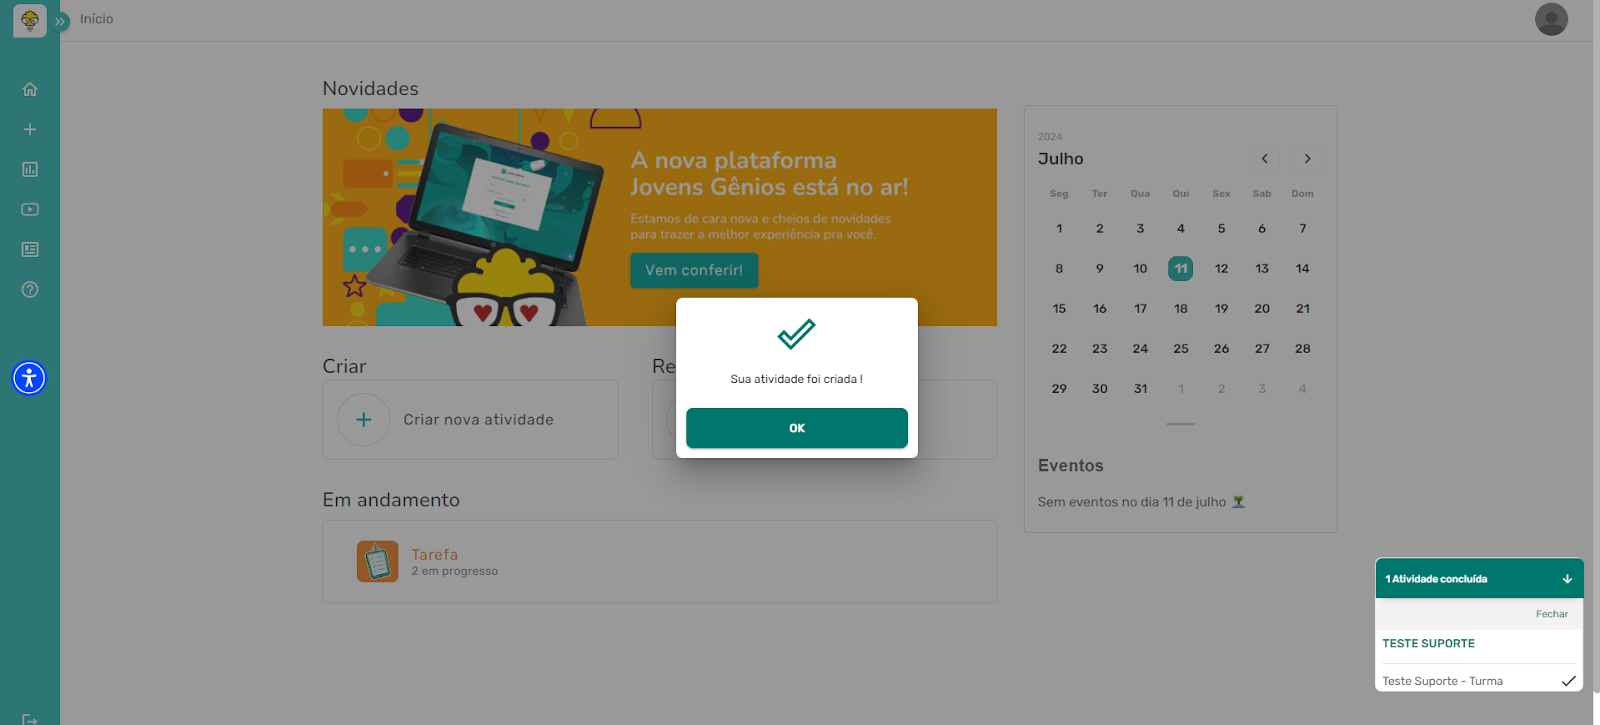Screen dimensions: 1600x725
Task: Open the video player icon in sidebar
Action: [x=30, y=209]
